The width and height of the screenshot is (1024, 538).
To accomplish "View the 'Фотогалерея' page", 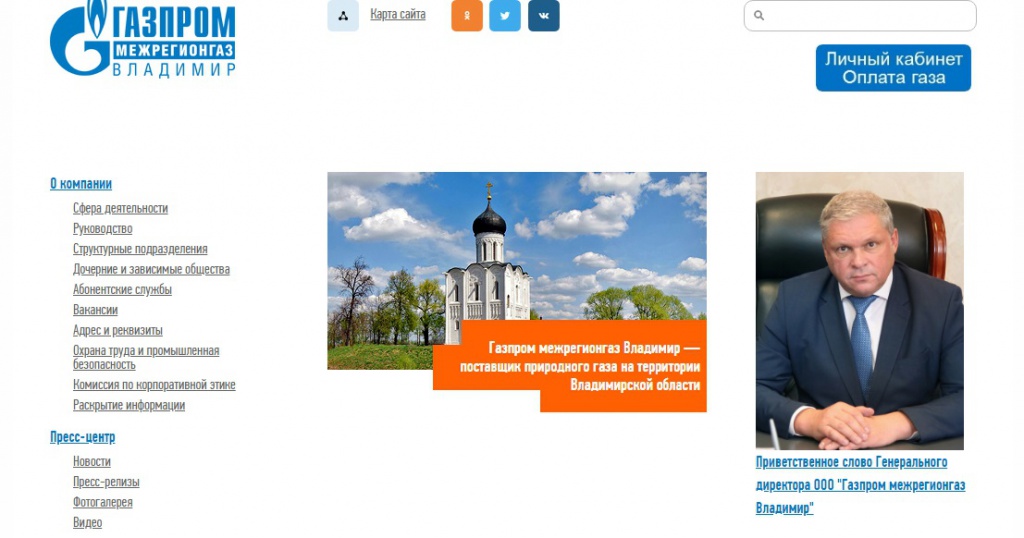I will coord(103,502).
